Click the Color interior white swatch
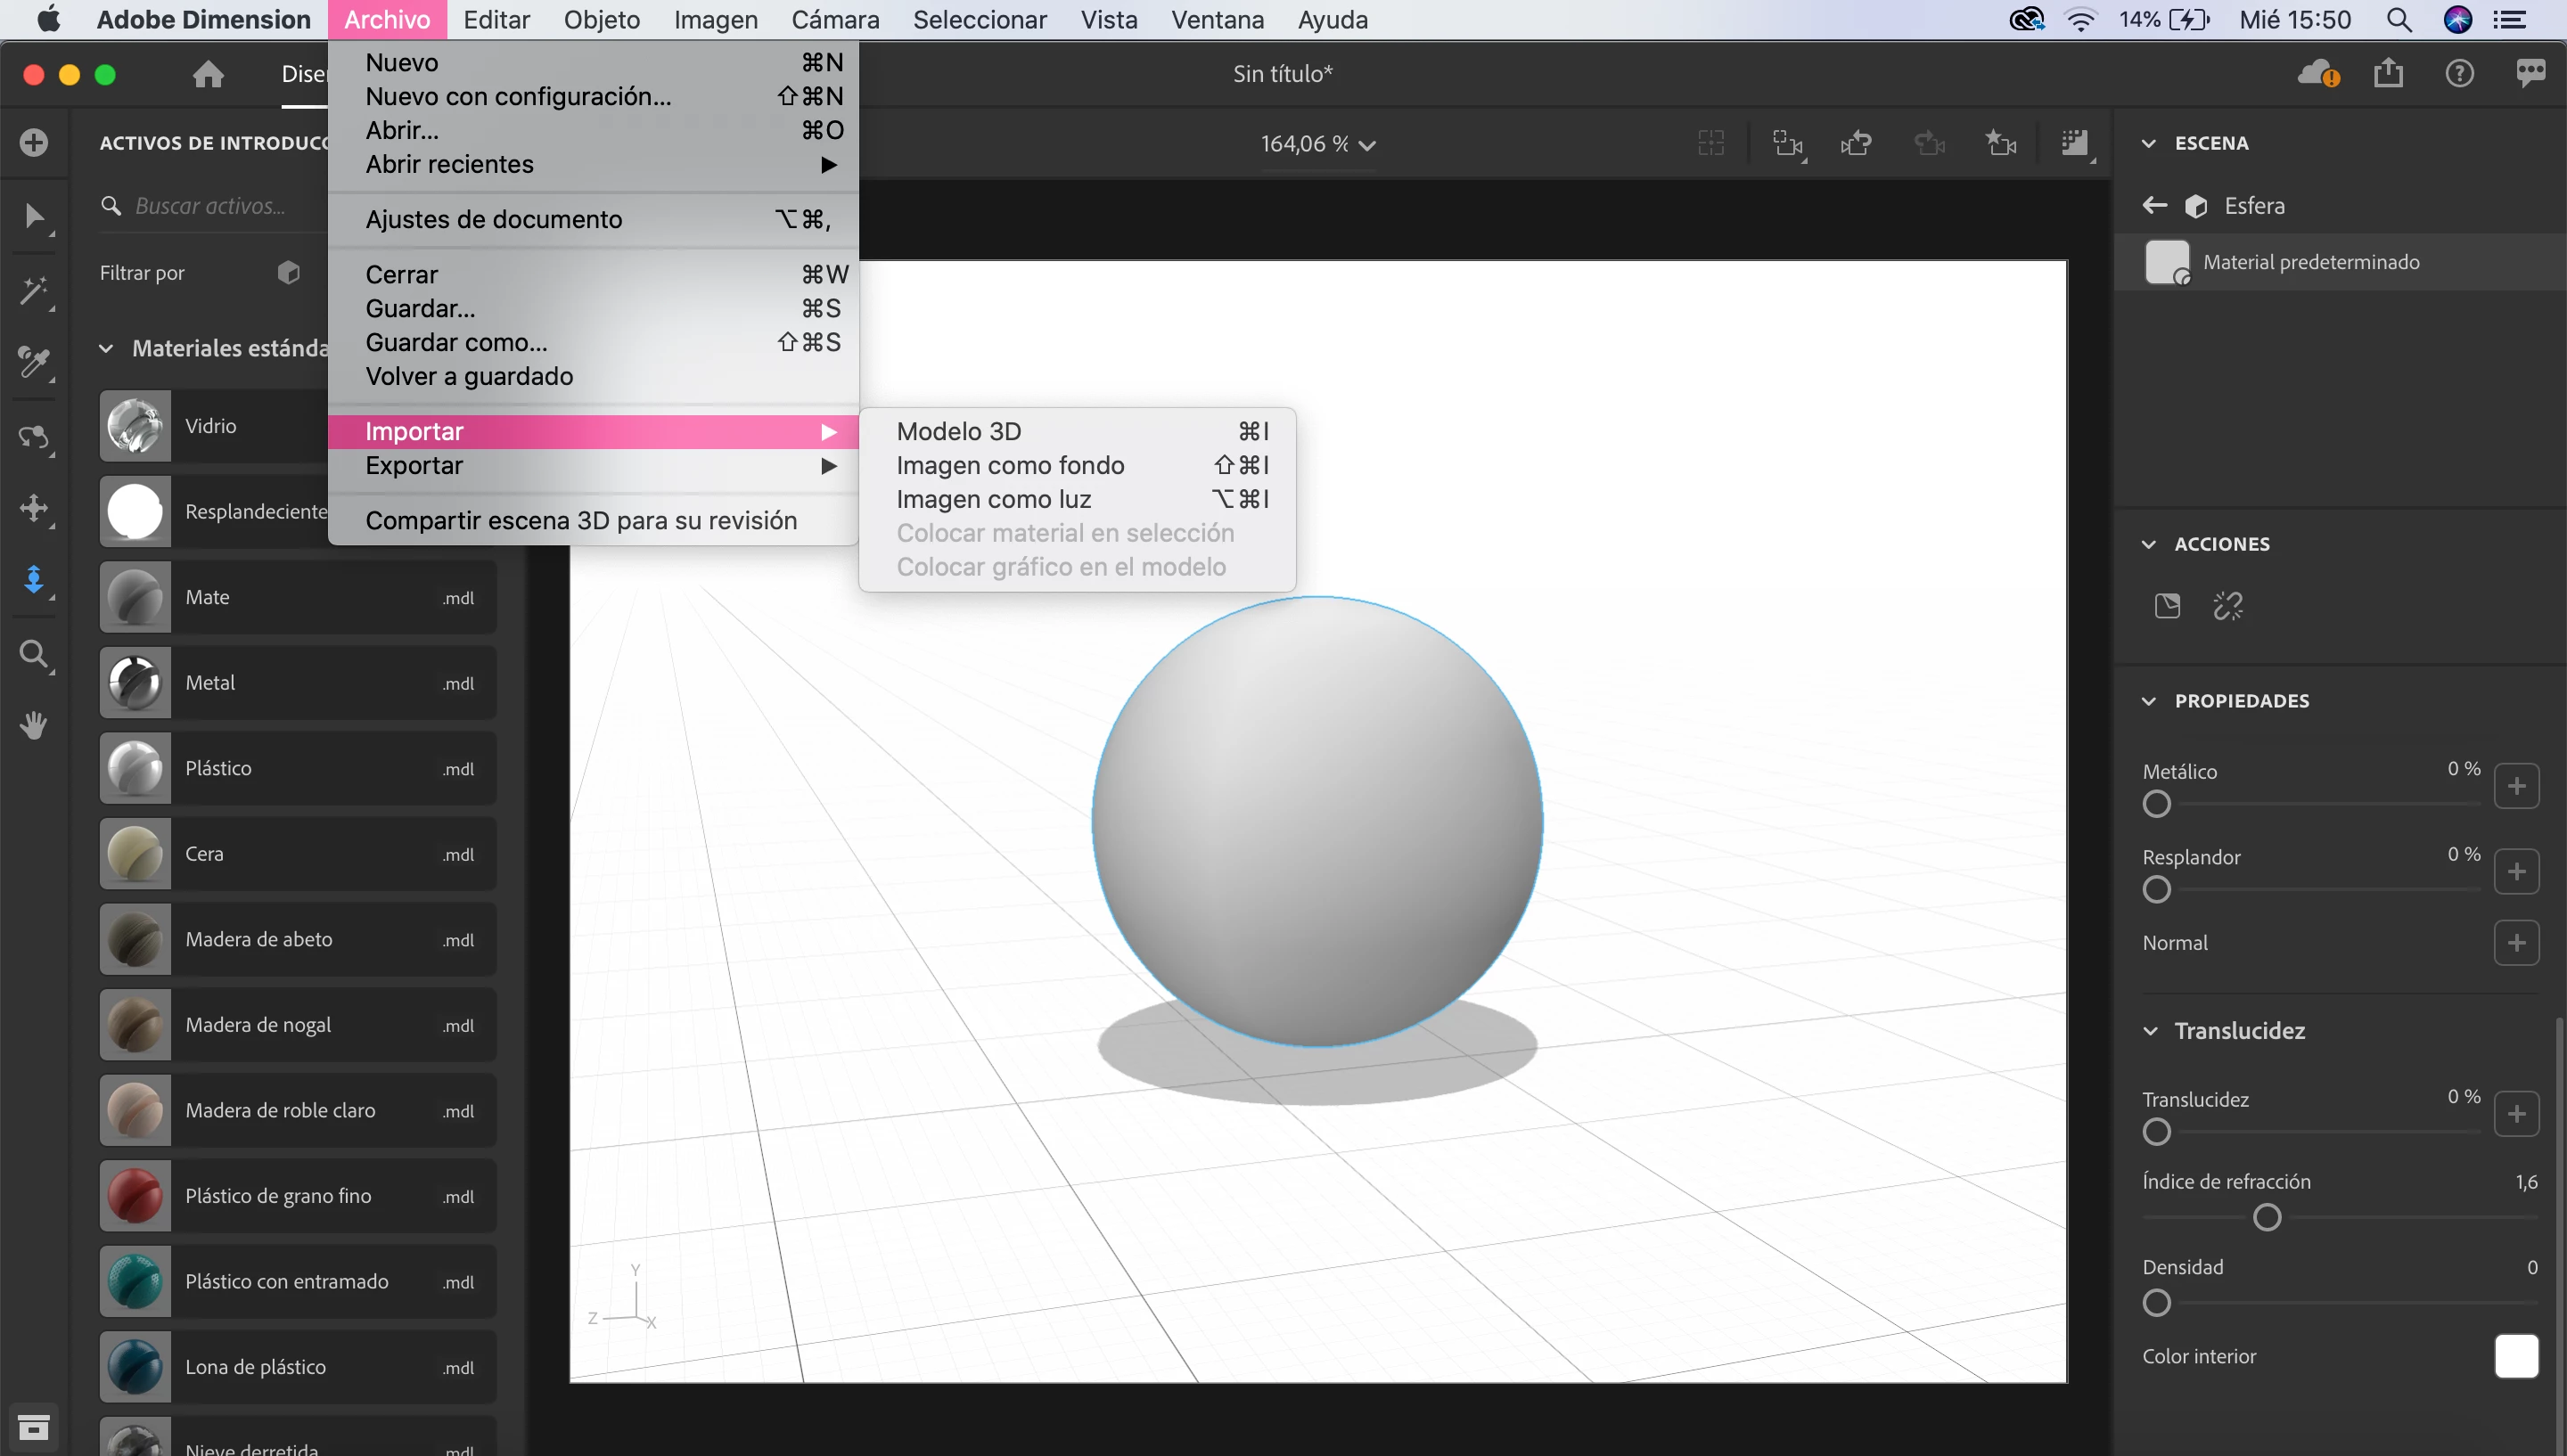 pyautogui.click(x=2516, y=1356)
